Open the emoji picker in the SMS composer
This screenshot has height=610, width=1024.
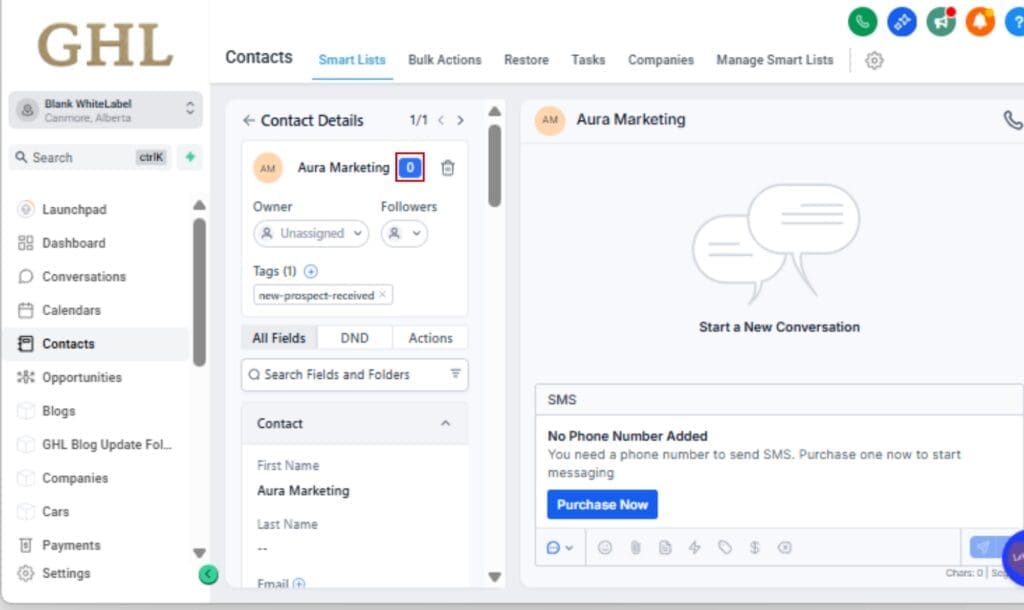pyautogui.click(x=606, y=547)
